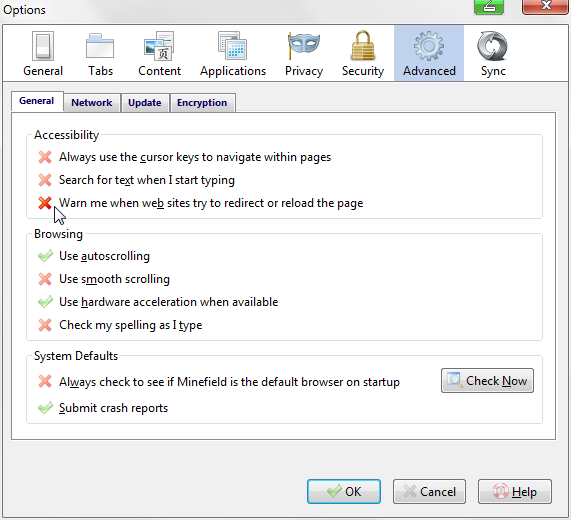Screen dimensions: 571x520
Task: Switch to the Update sub-tab
Action: click(145, 103)
